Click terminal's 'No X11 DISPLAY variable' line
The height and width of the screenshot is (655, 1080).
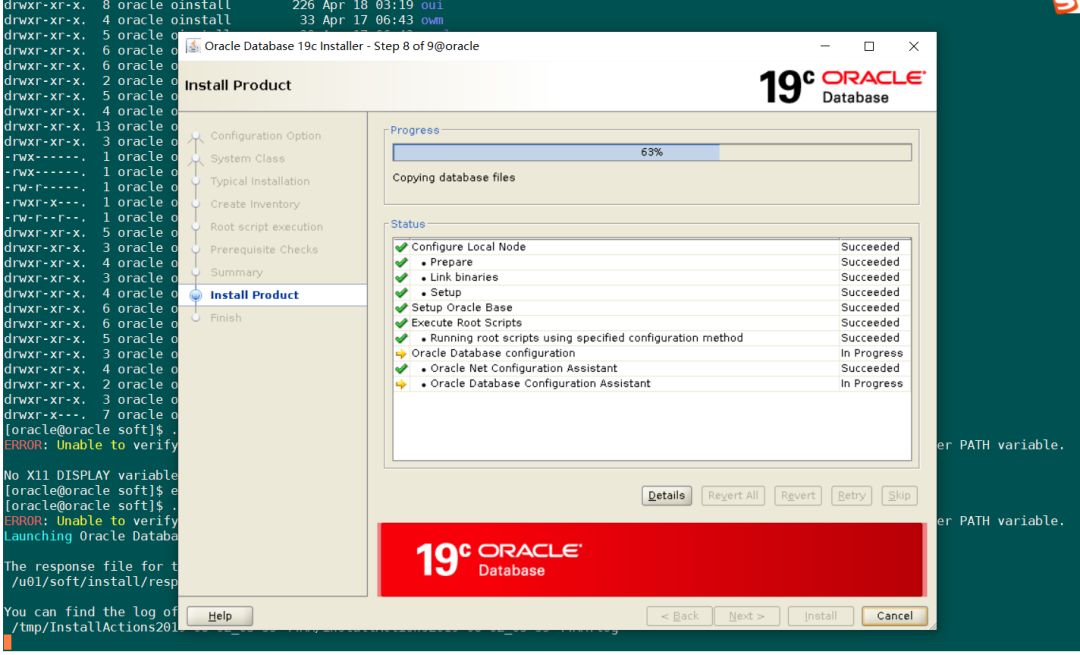(x=91, y=475)
